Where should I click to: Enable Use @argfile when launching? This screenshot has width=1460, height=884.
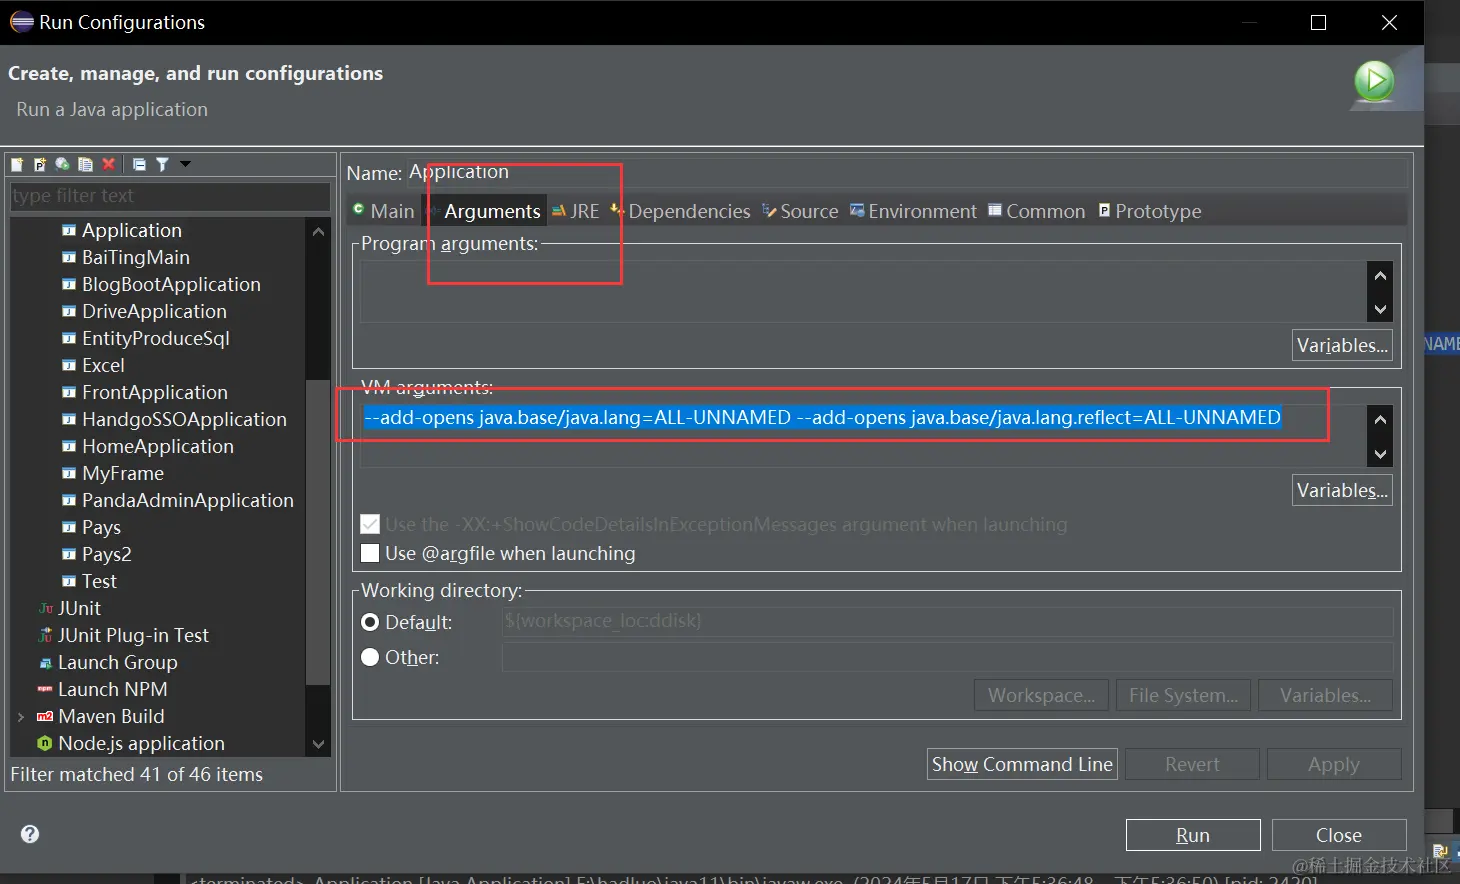click(370, 553)
